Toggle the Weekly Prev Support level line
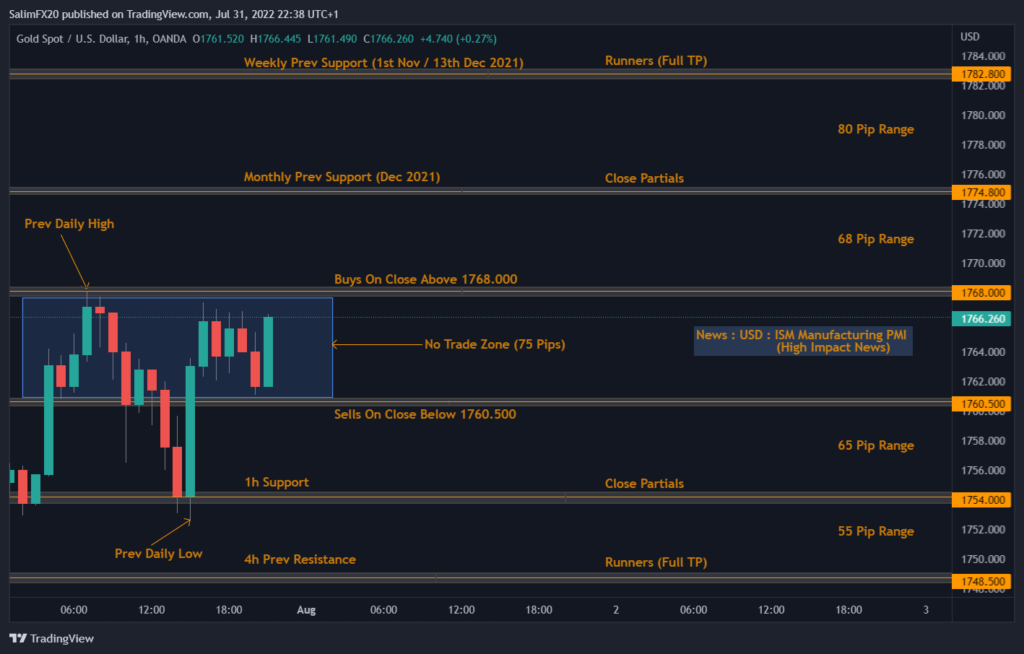The width and height of the screenshot is (1024, 654). click(x=382, y=62)
